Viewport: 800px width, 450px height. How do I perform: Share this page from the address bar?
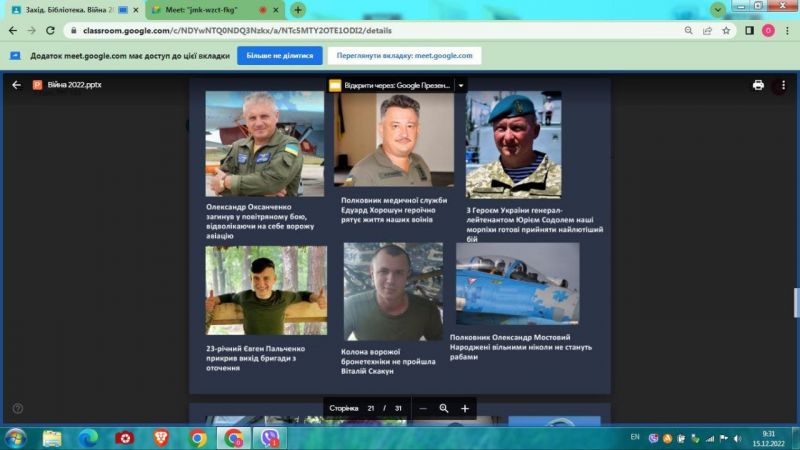point(707,31)
